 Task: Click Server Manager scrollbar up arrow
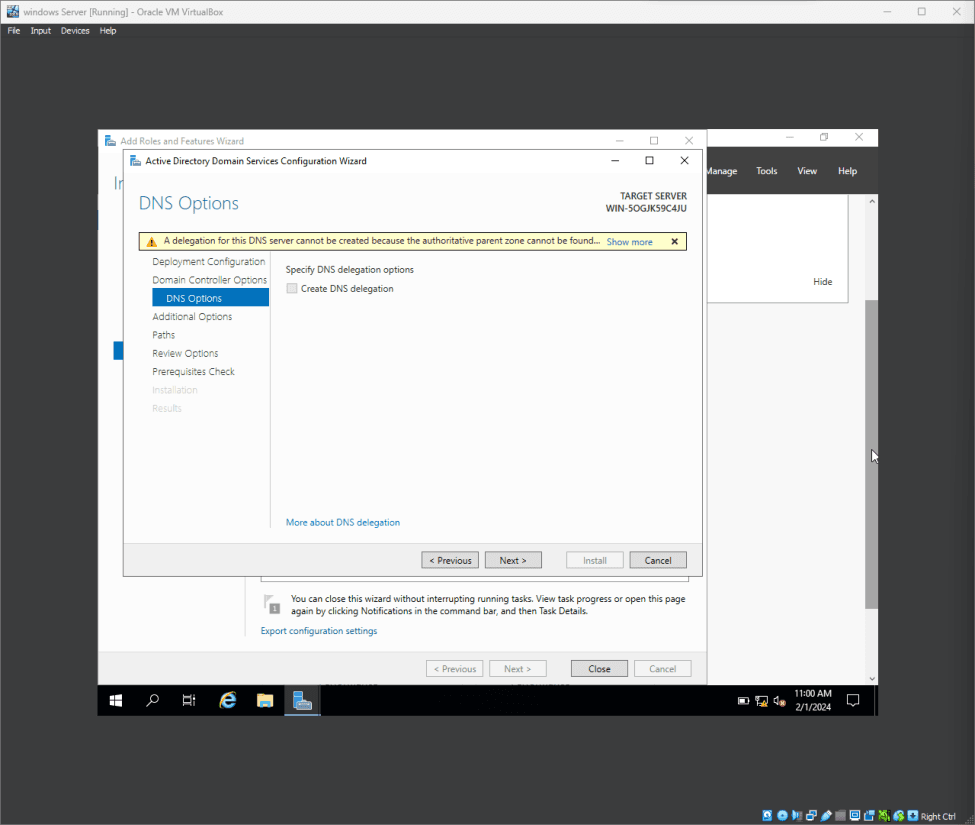tap(872, 201)
